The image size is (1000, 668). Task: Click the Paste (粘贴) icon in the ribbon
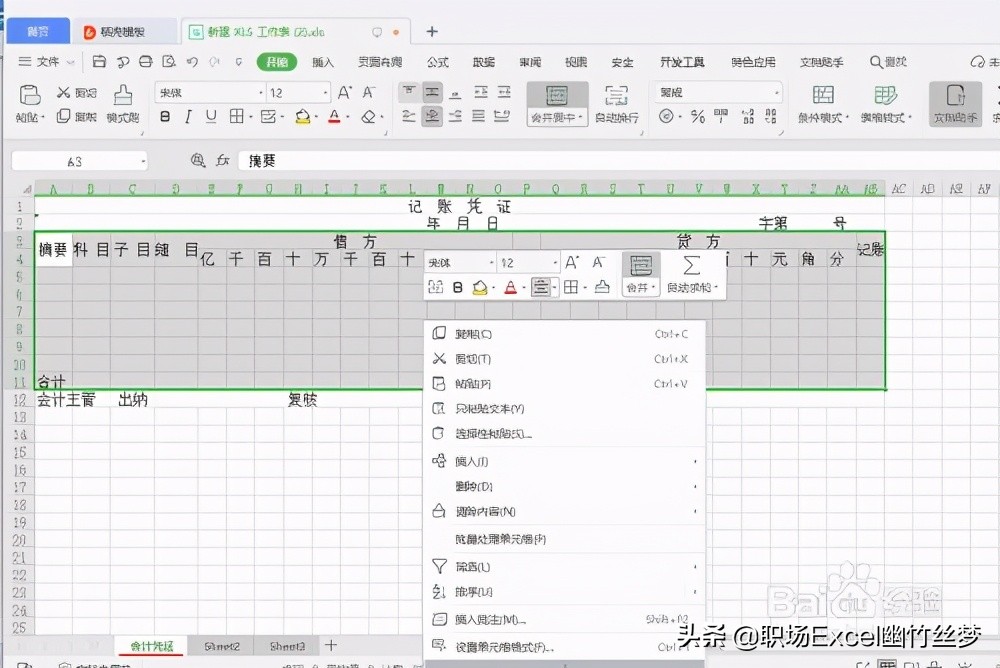click(30, 97)
